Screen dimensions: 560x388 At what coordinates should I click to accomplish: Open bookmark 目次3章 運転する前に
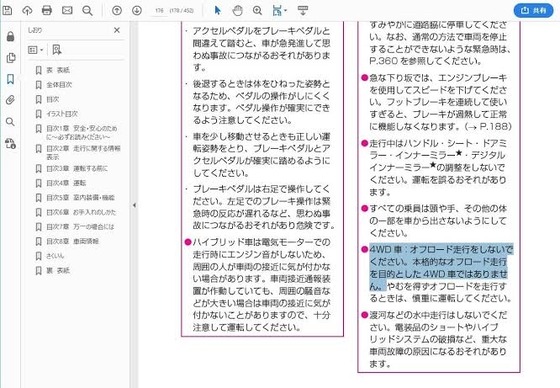(x=77, y=168)
